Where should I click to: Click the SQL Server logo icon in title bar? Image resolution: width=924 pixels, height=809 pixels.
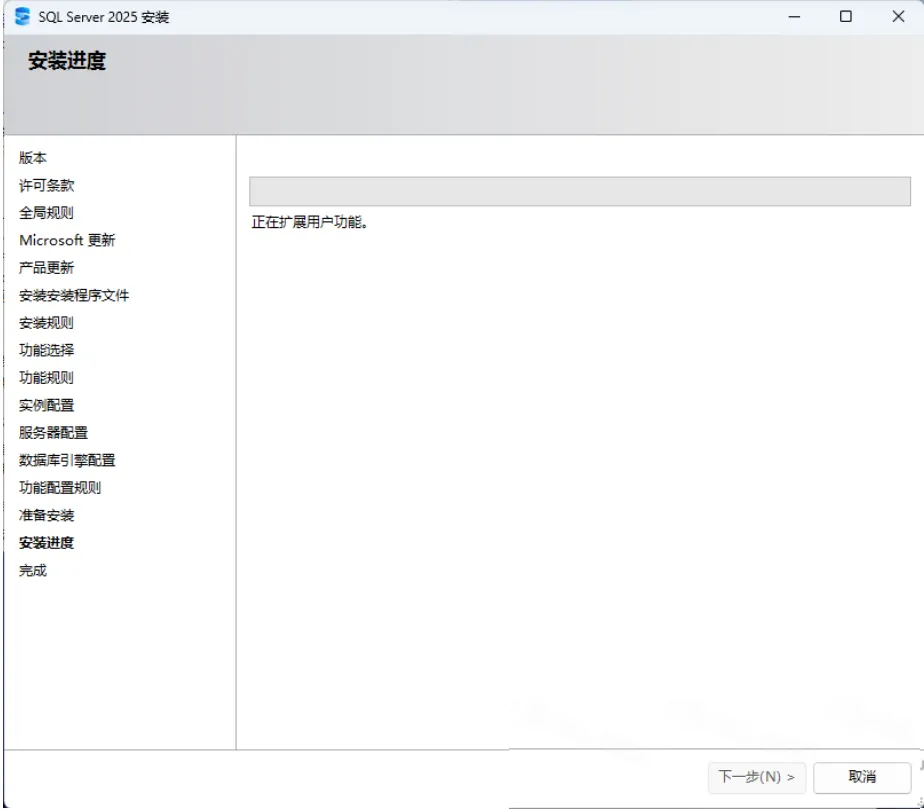tap(22, 16)
